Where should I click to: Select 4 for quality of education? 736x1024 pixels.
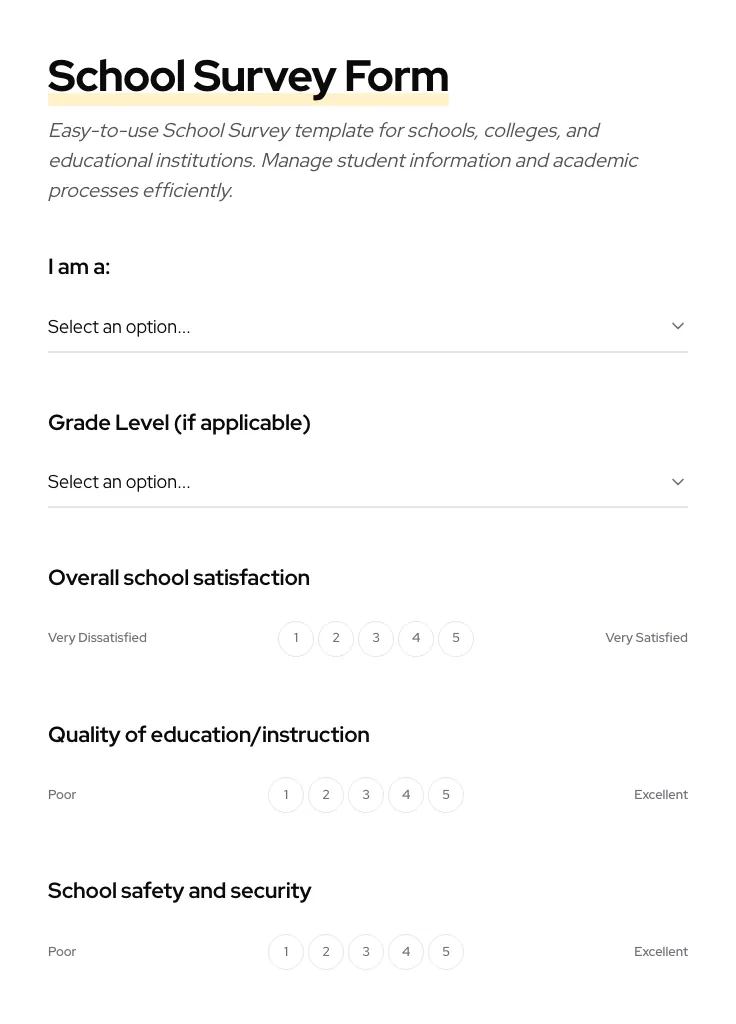406,794
